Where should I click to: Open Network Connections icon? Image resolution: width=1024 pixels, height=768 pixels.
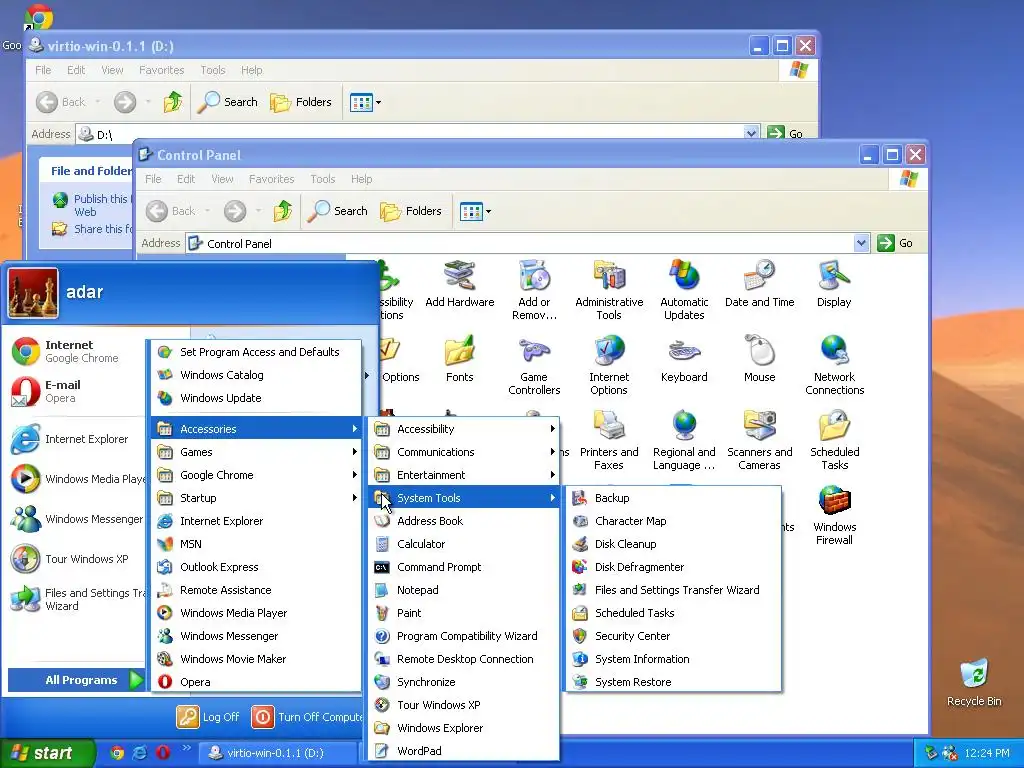834,366
